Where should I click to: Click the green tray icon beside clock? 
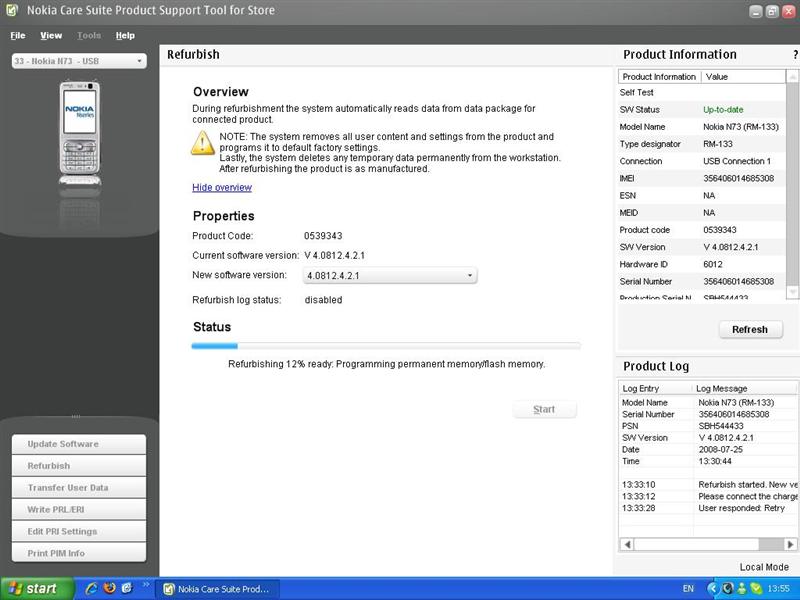[756, 589]
